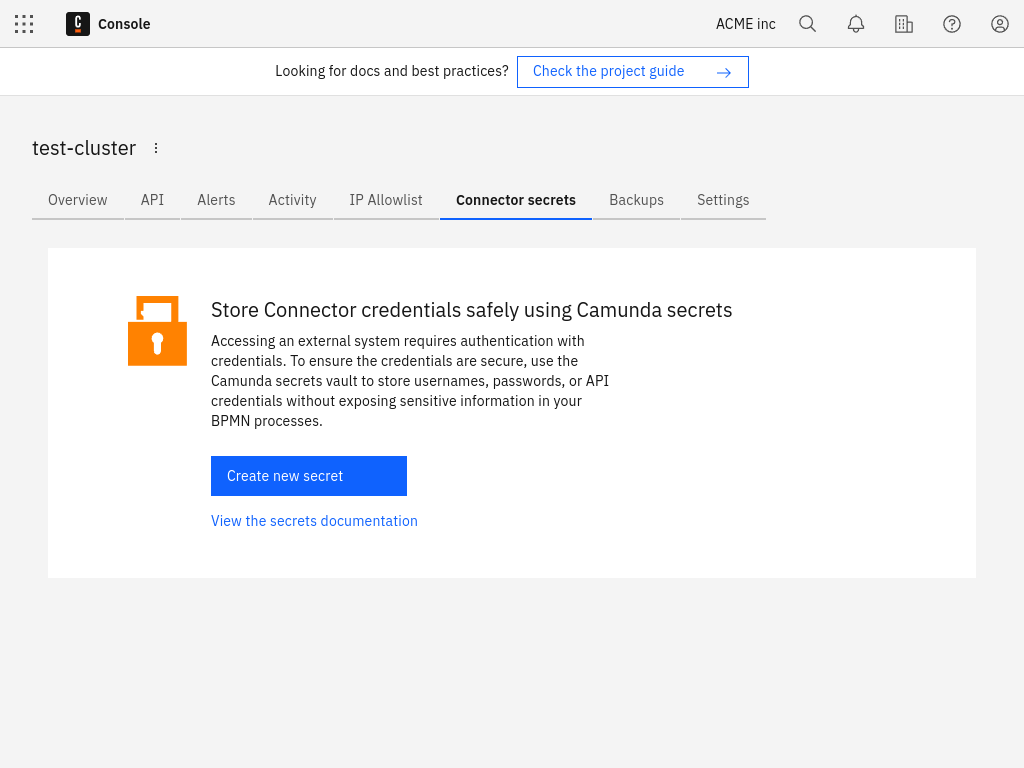Screen dimensions: 1024x768
Task: Click Check the project guide button
Action: (x=632, y=72)
